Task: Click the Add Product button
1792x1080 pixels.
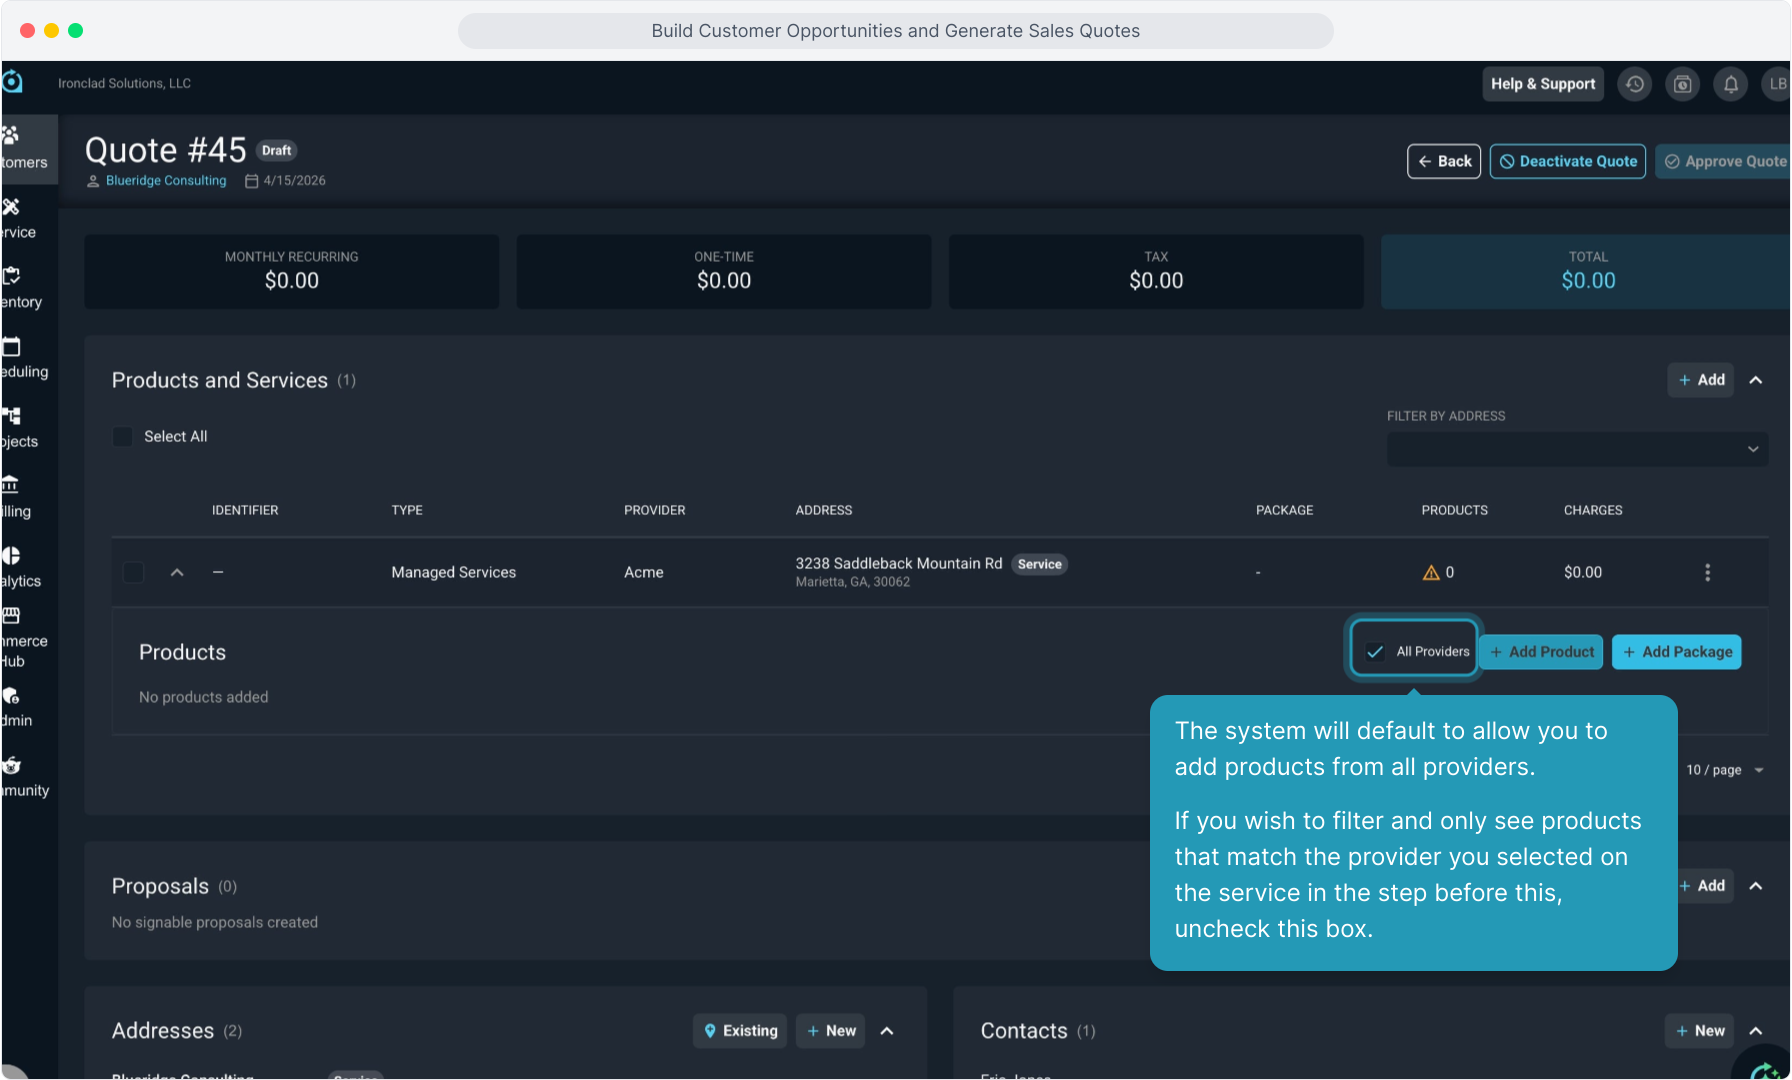Action: click(x=1541, y=652)
